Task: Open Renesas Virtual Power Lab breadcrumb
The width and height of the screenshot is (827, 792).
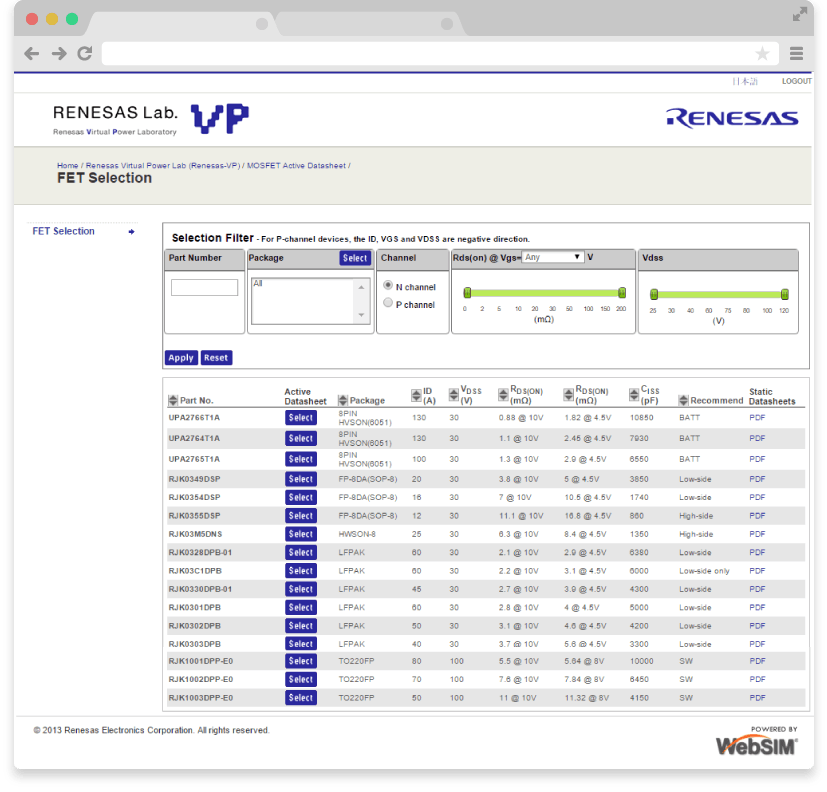Action: [x=163, y=166]
